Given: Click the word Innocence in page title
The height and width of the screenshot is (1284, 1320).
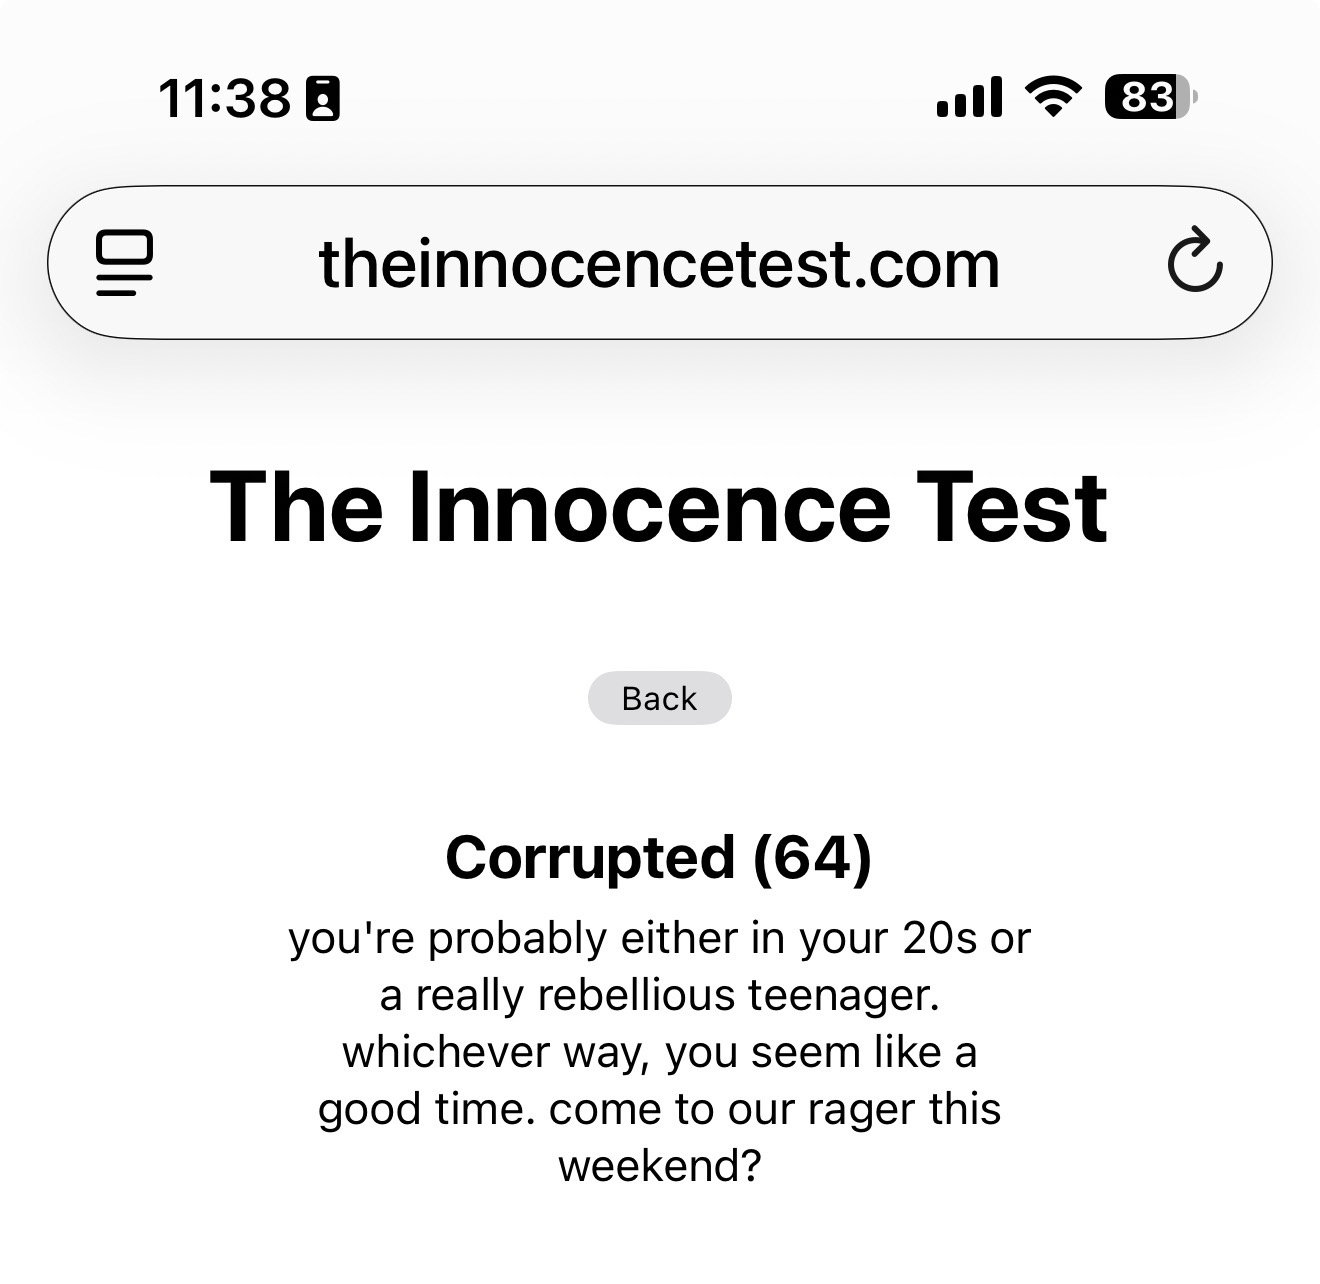Looking at the screenshot, I should 650,506.
